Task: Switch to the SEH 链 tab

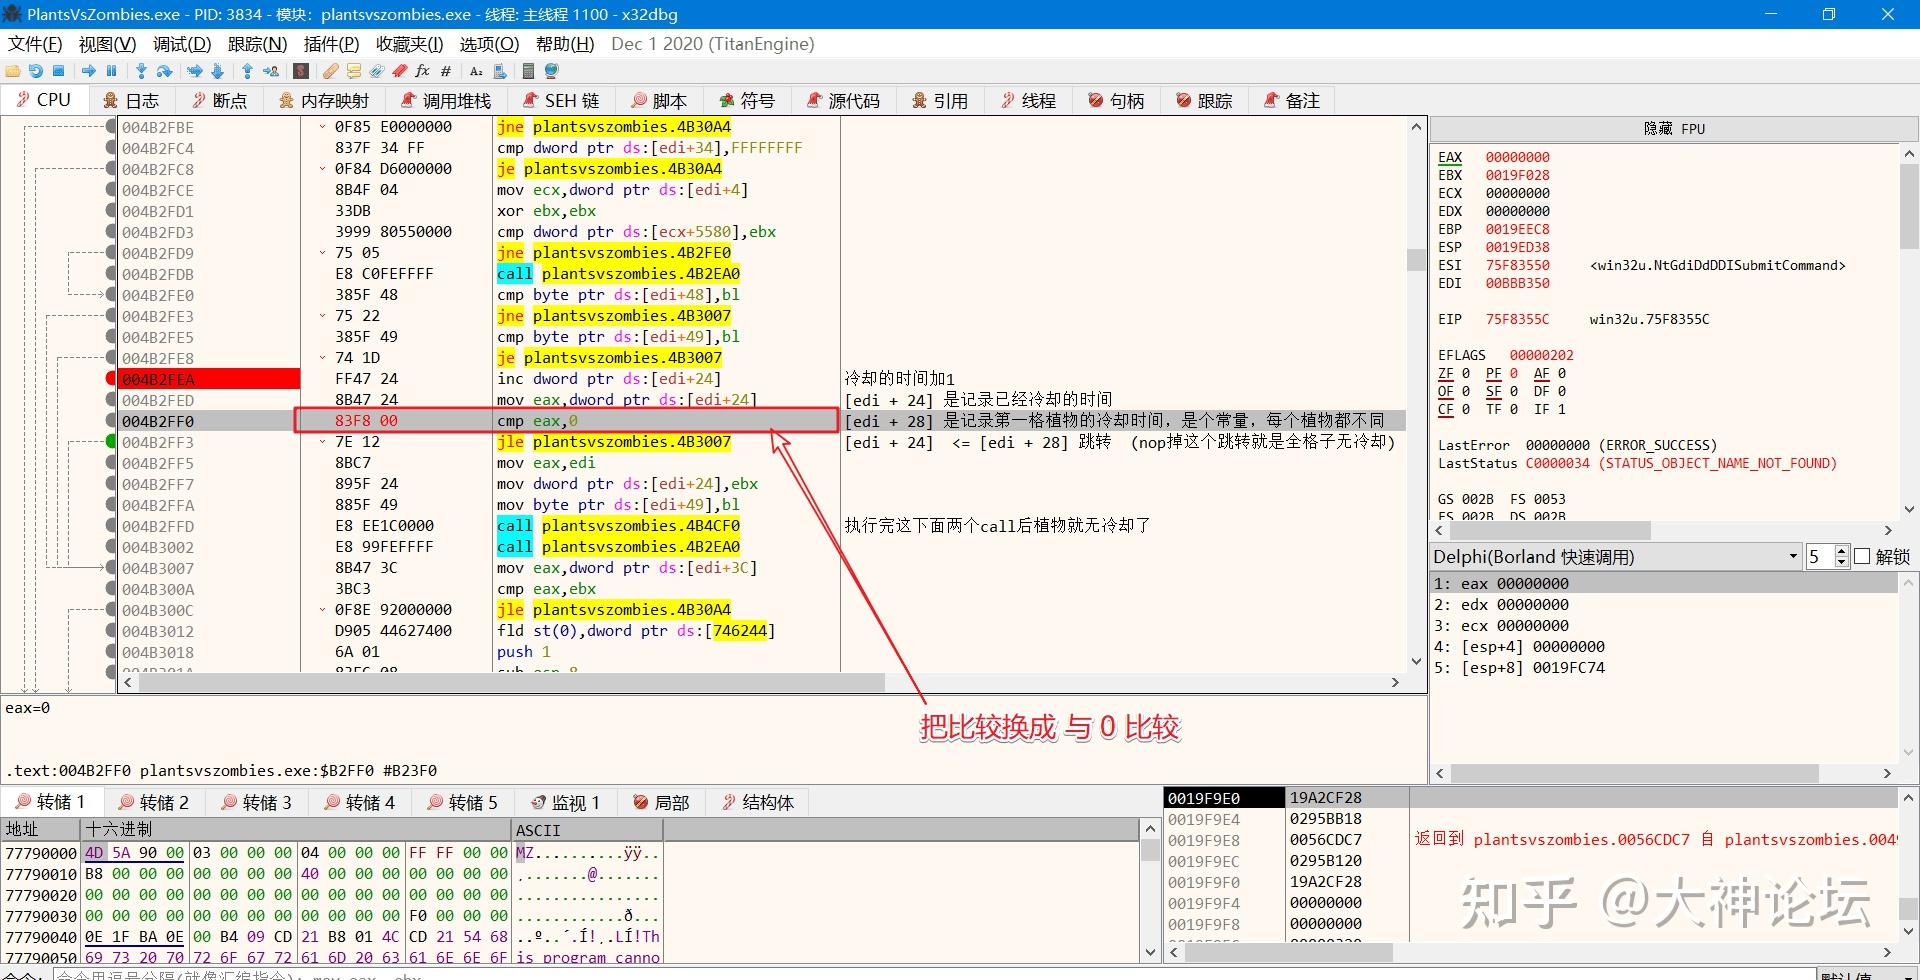Action: (561, 101)
